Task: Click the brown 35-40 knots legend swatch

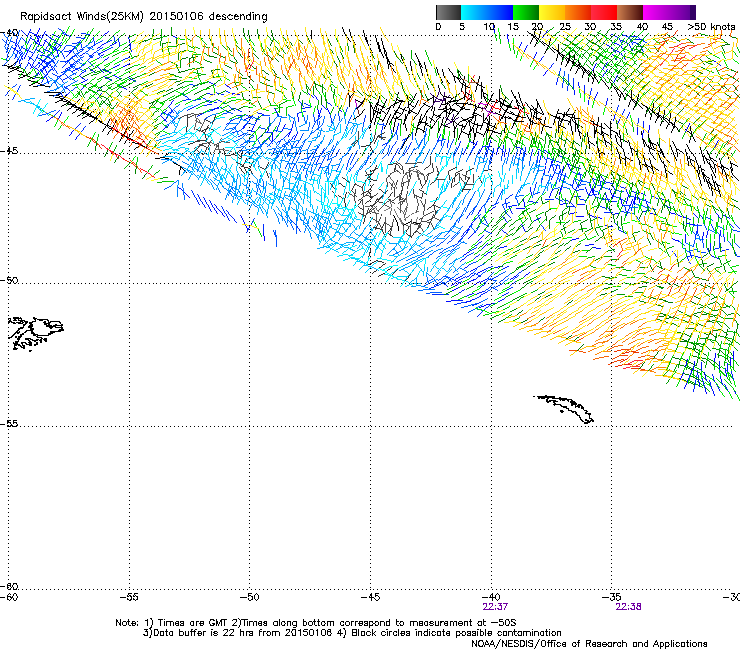Action: point(630,12)
